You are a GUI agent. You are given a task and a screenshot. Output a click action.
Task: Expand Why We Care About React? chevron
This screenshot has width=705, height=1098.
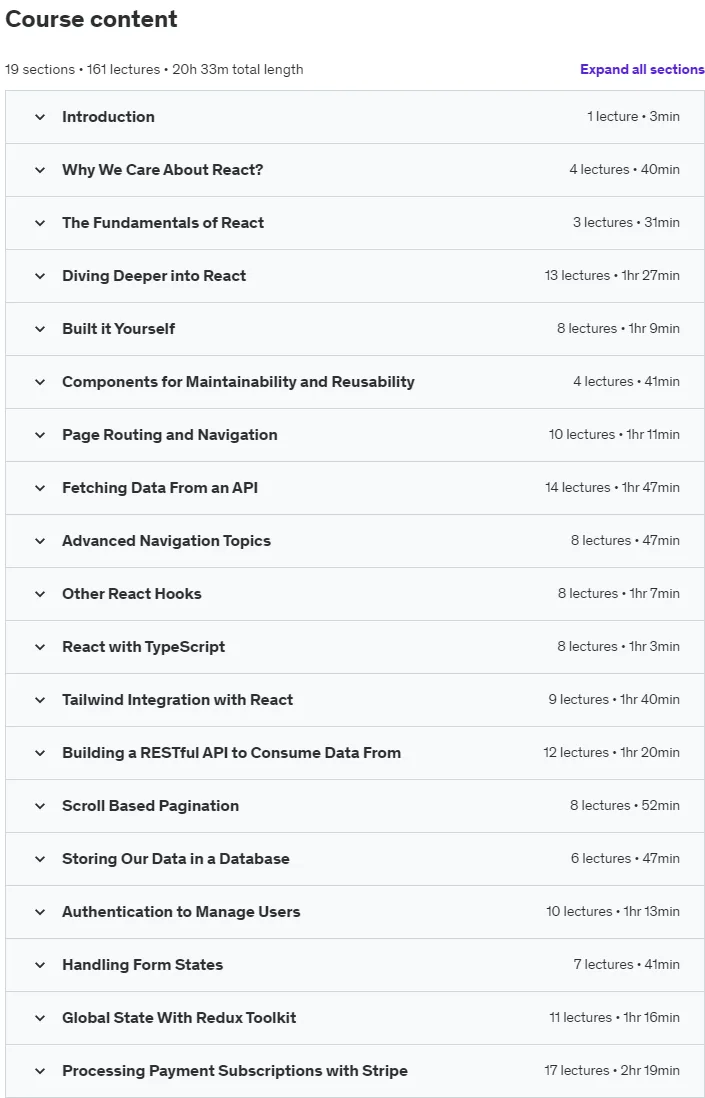[40, 170]
